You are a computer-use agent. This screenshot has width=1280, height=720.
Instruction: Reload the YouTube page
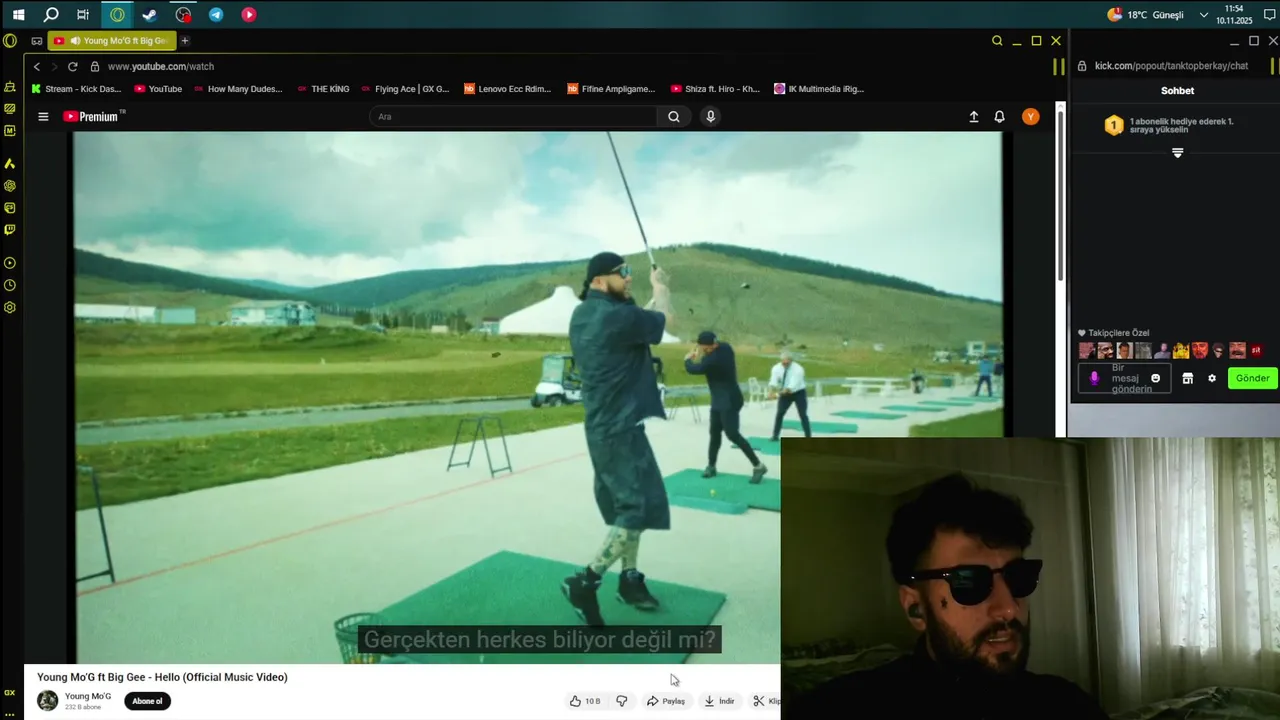pos(72,66)
